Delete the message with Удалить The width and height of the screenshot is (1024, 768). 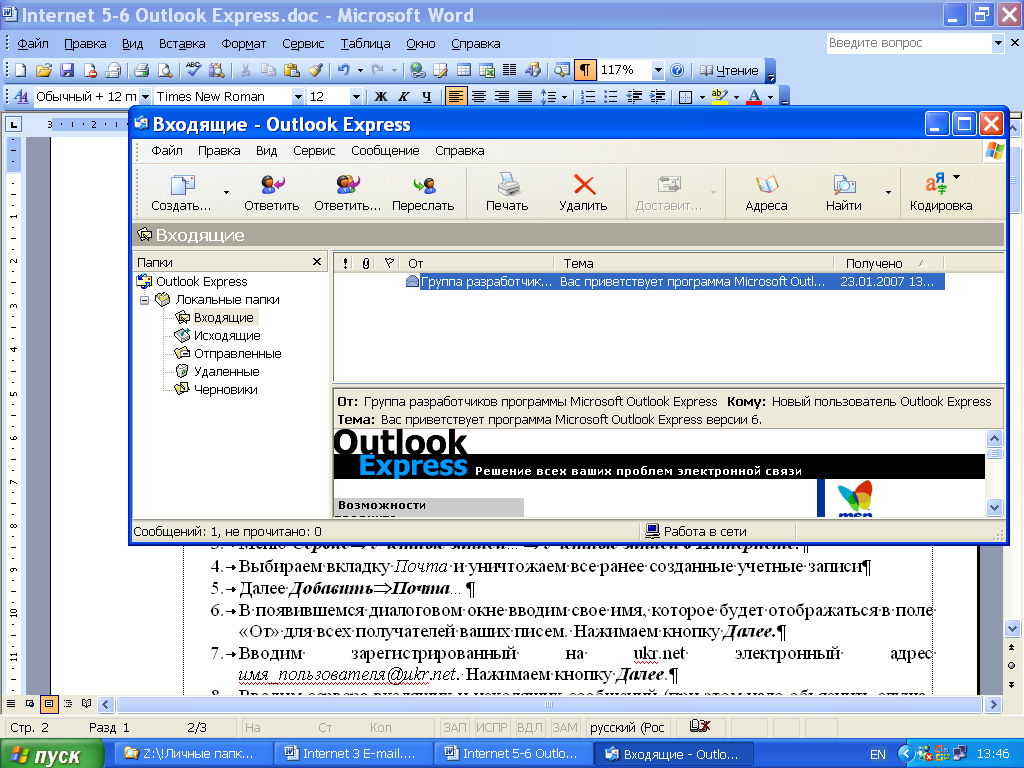point(583,193)
